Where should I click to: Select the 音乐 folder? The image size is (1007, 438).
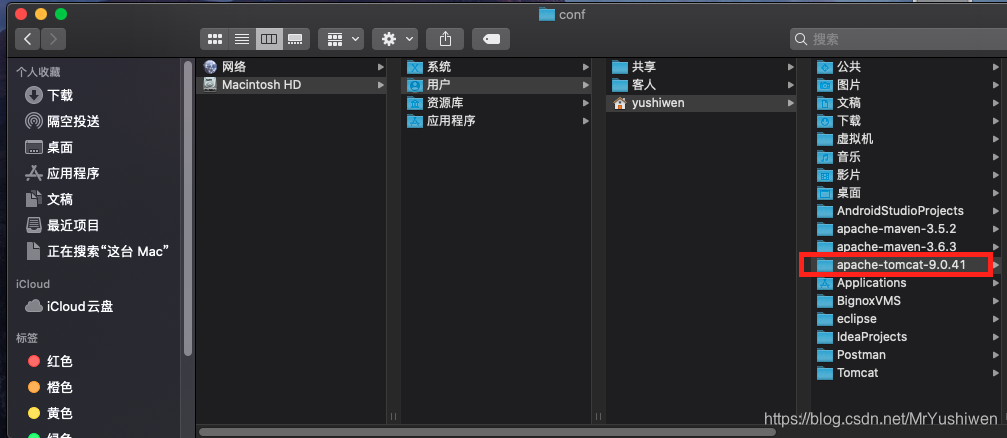point(907,157)
